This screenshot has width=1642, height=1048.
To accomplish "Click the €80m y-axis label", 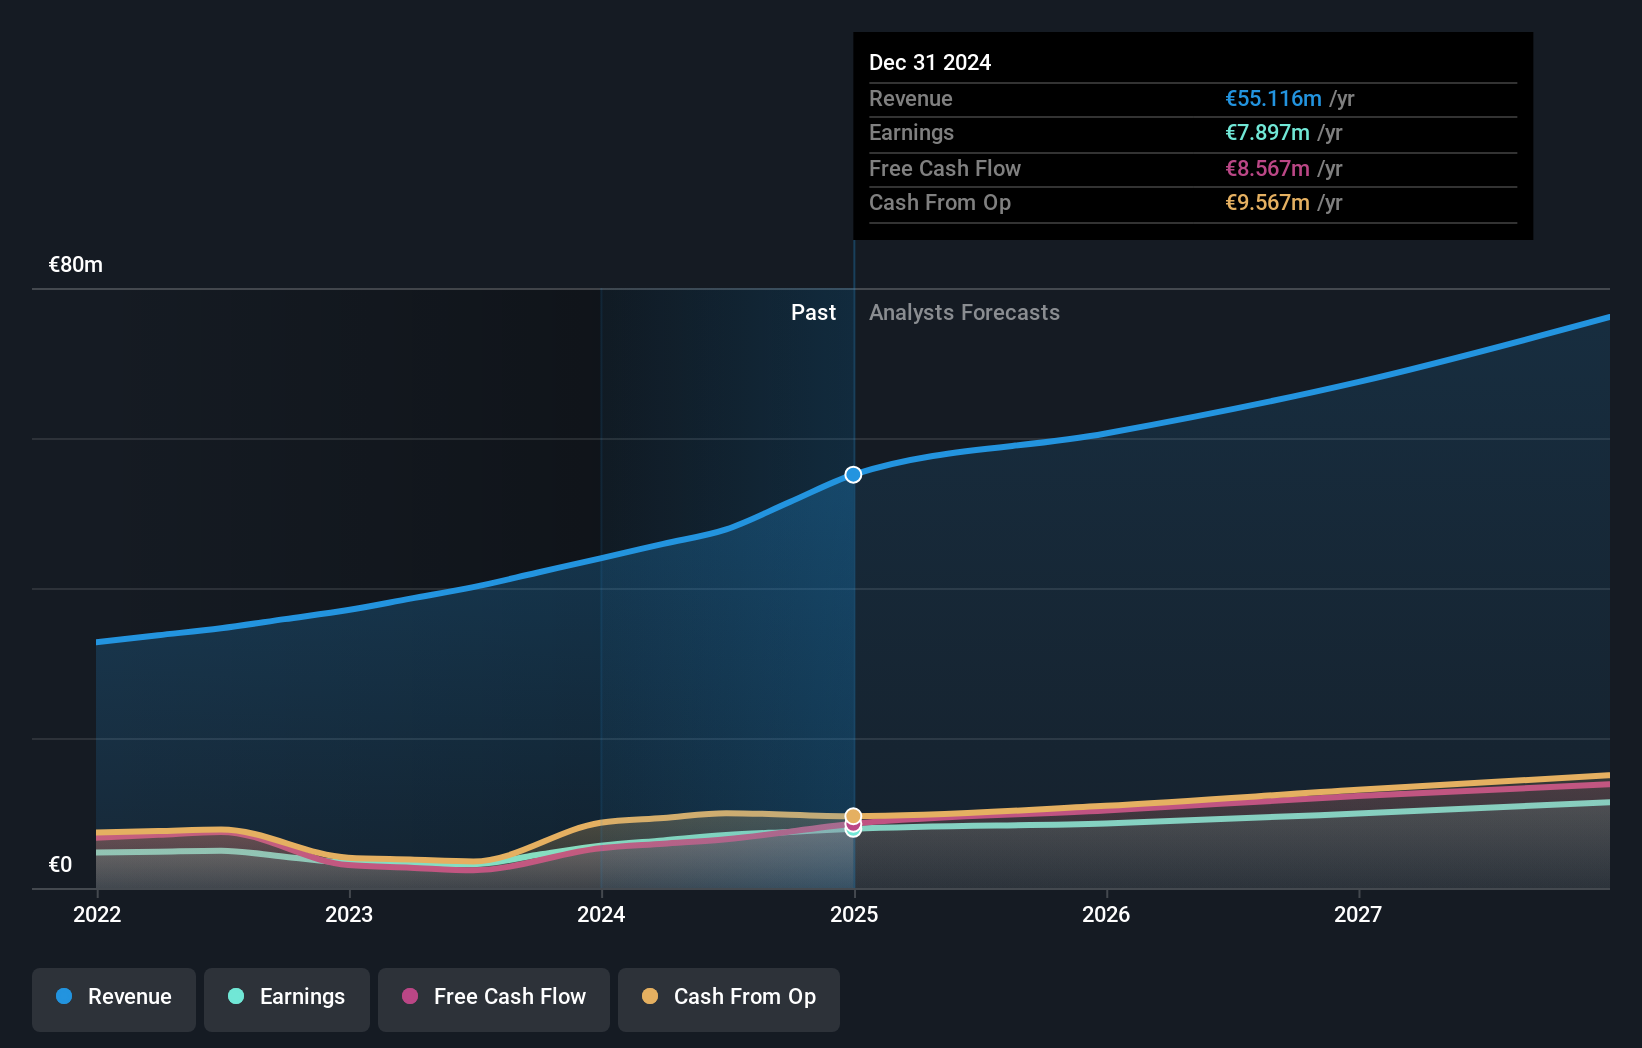I will click(76, 265).
